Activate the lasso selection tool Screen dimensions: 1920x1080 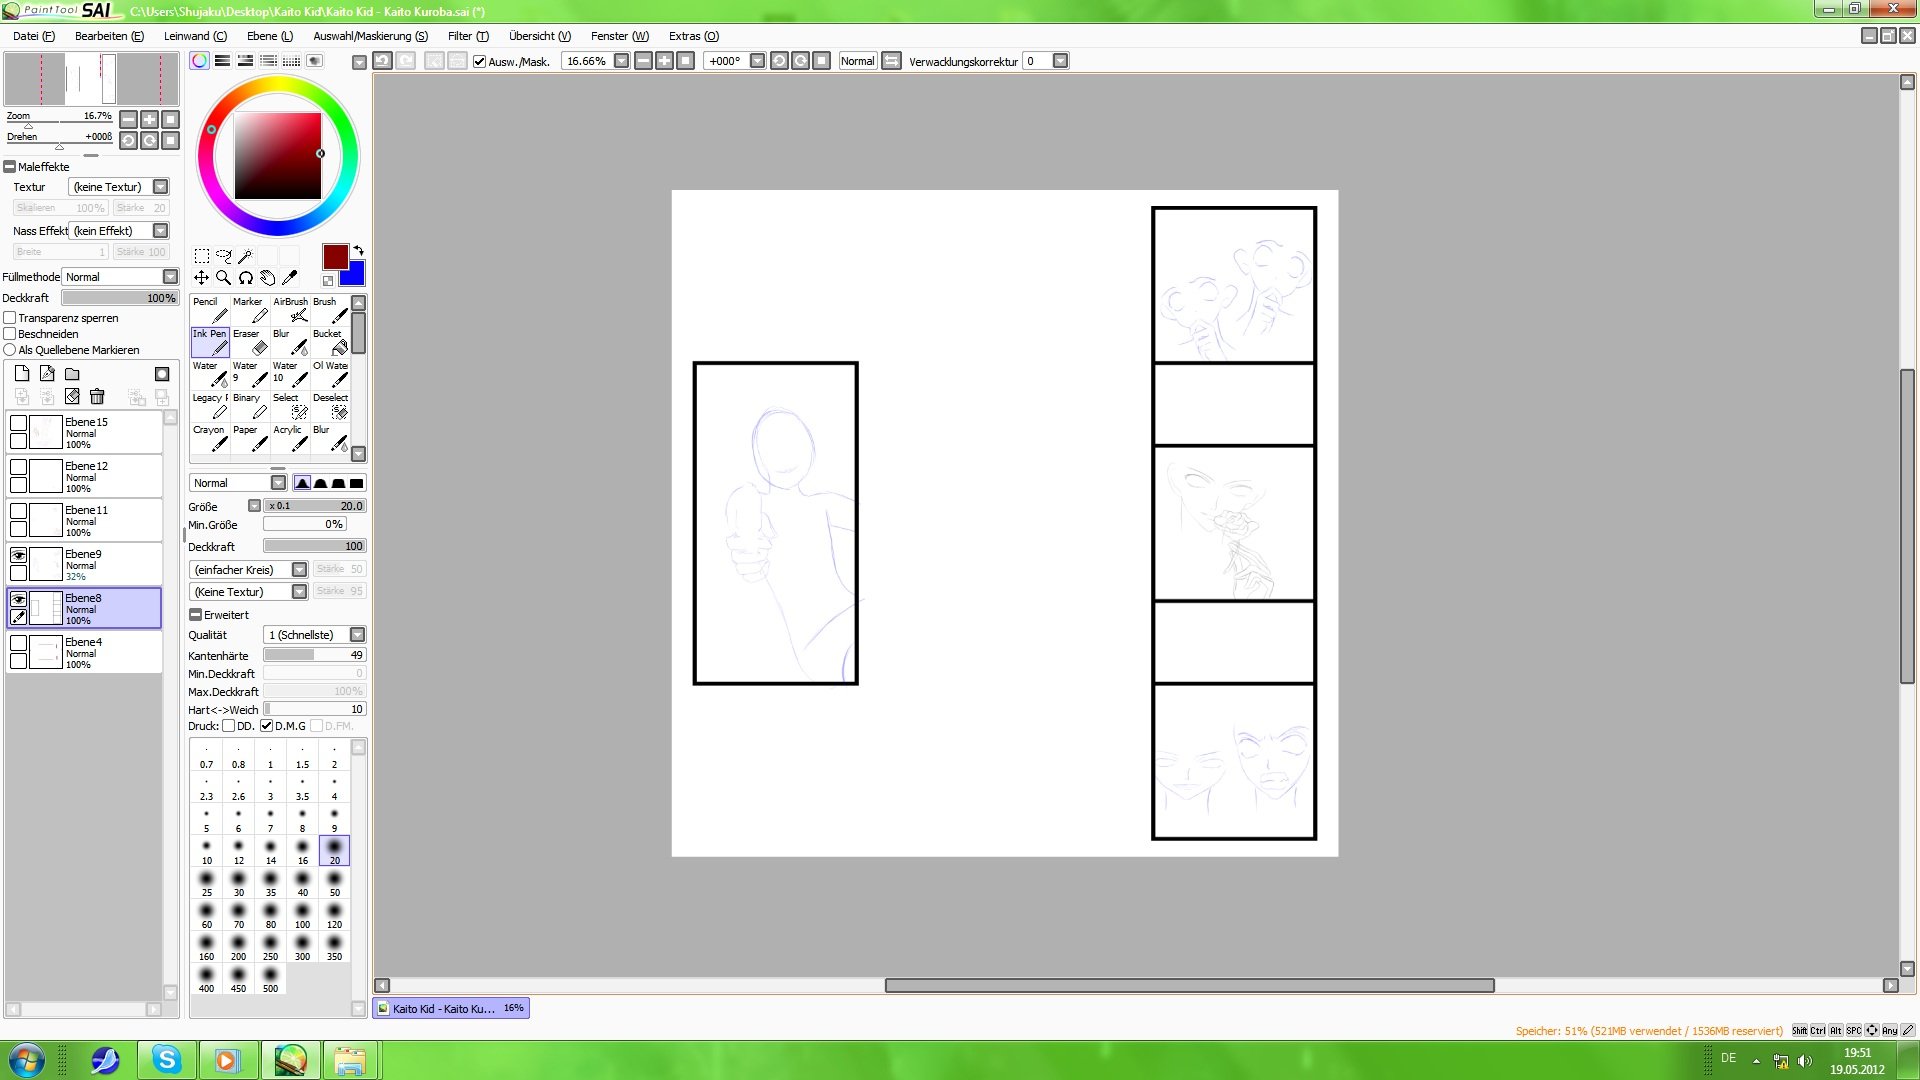224,256
